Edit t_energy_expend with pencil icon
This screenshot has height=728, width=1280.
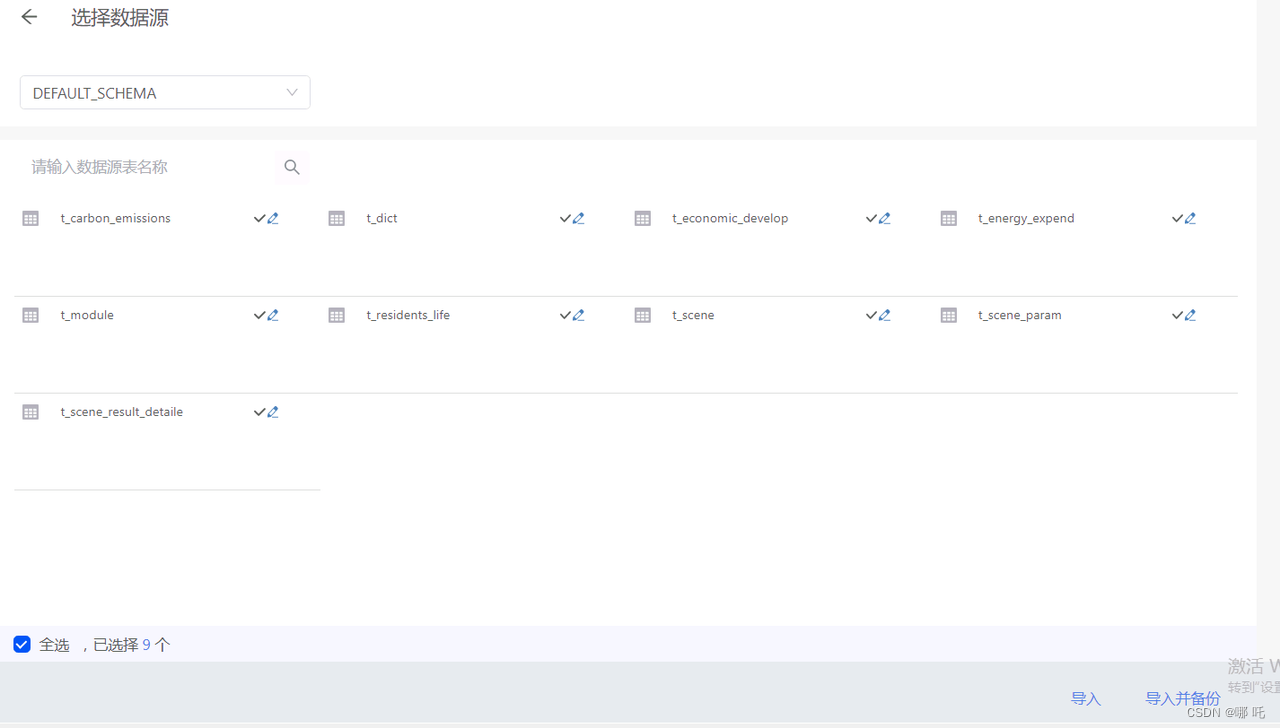tap(1190, 218)
